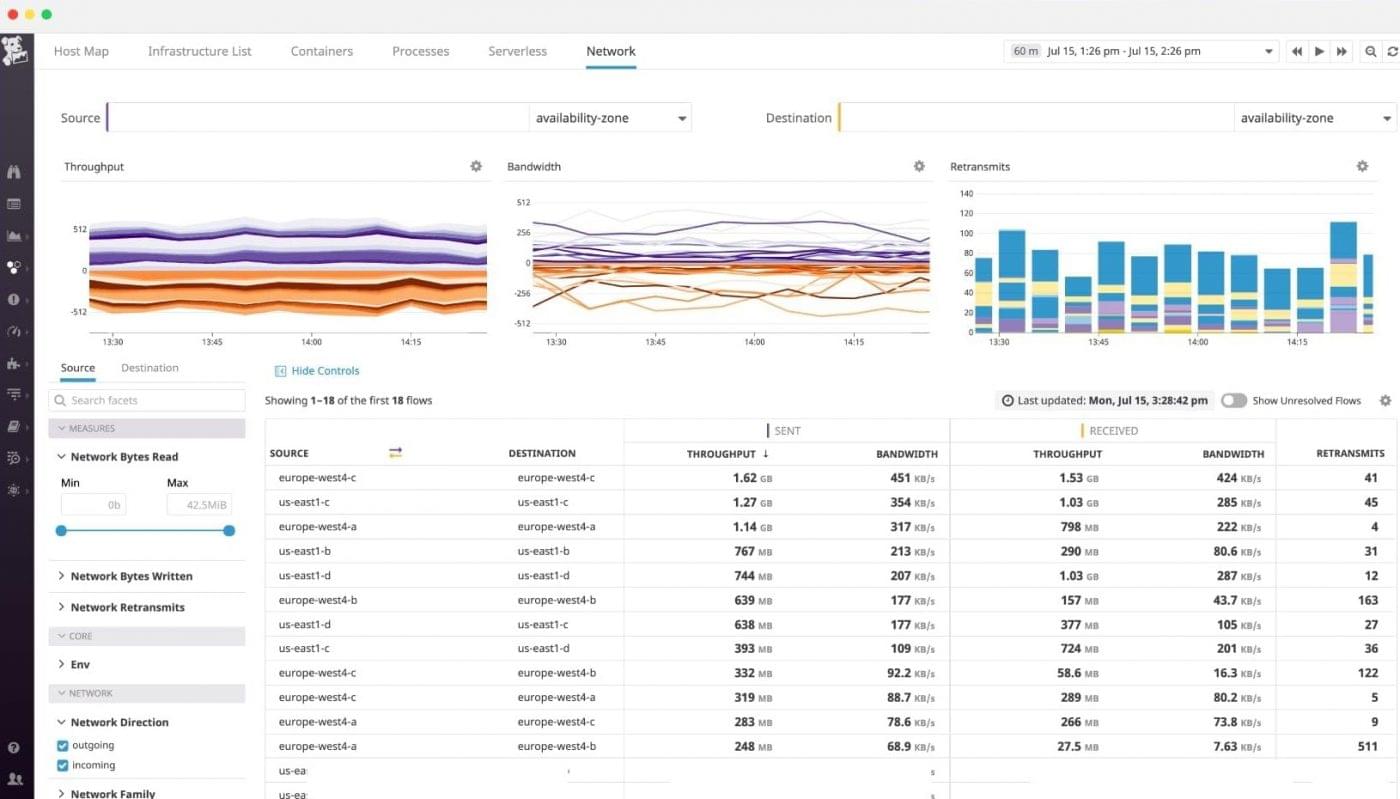Open the Containers tab

[321, 51]
